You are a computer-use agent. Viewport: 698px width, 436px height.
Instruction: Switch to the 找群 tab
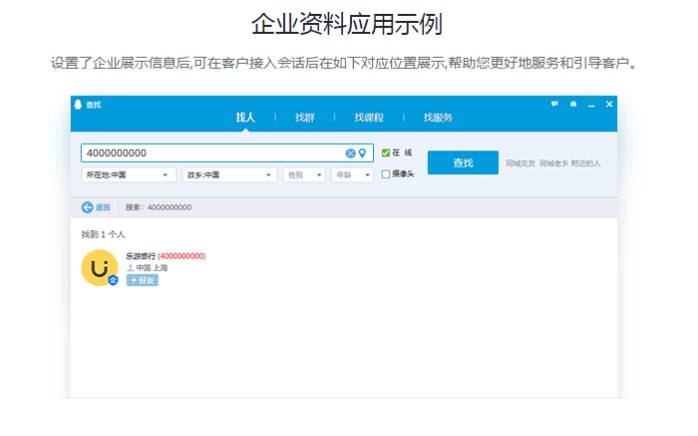click(x=304, y=117)
